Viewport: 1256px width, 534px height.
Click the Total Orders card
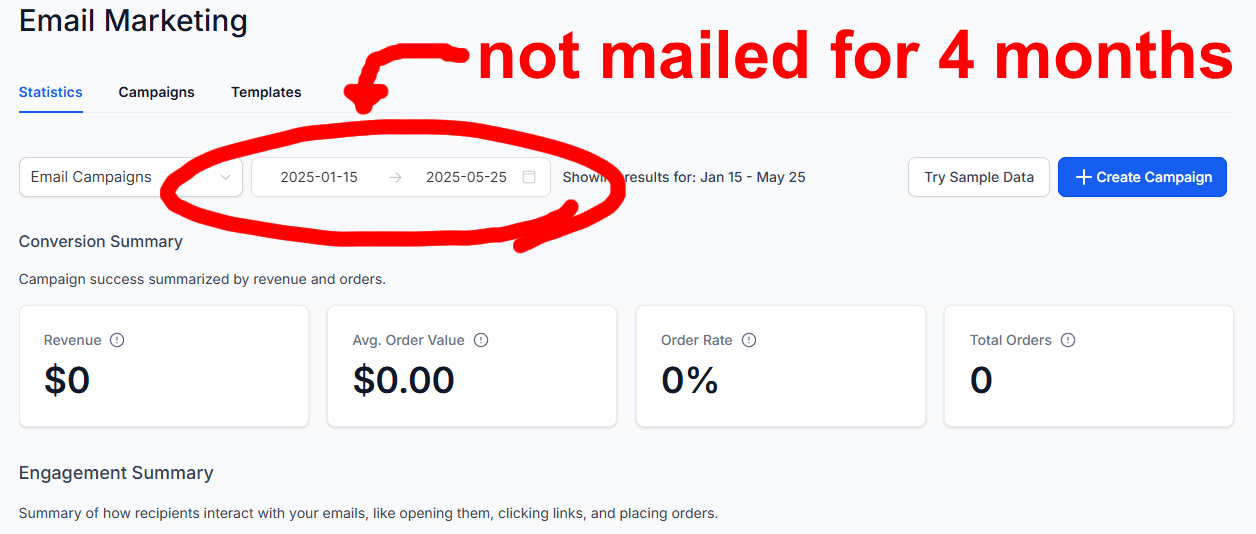click(x=1089, y=366)
